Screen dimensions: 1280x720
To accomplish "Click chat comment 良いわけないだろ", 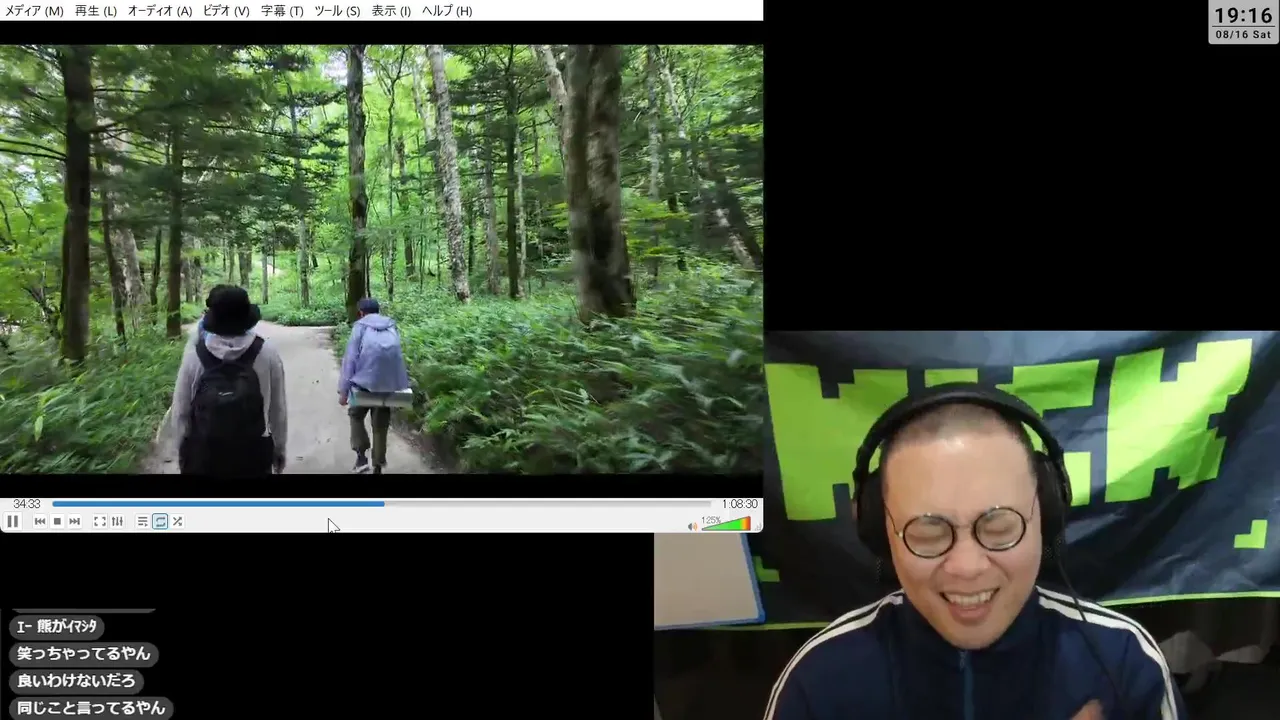I will tap(76, 681).
